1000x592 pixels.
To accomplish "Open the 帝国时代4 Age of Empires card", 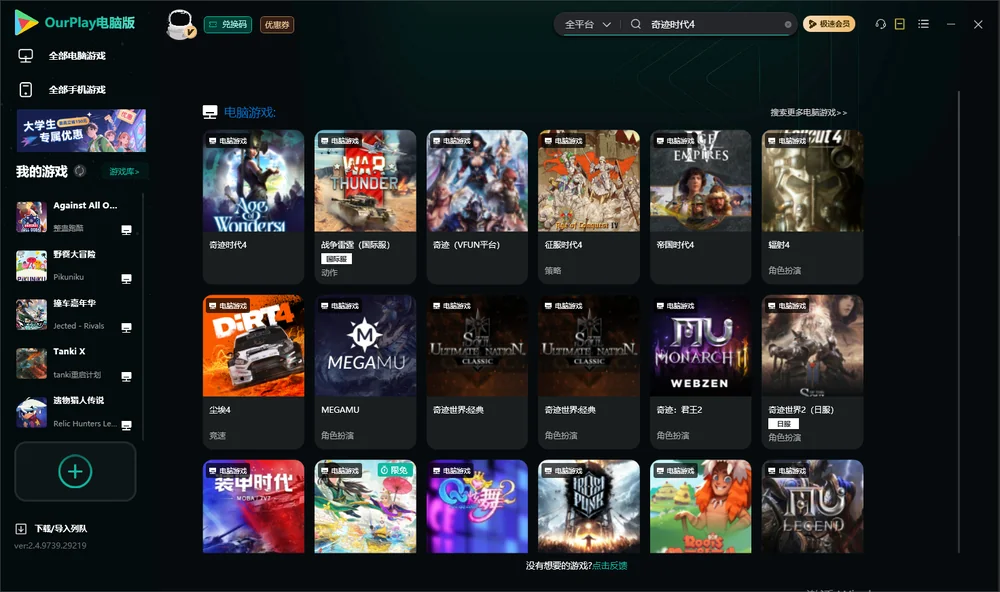I will 701,207.
